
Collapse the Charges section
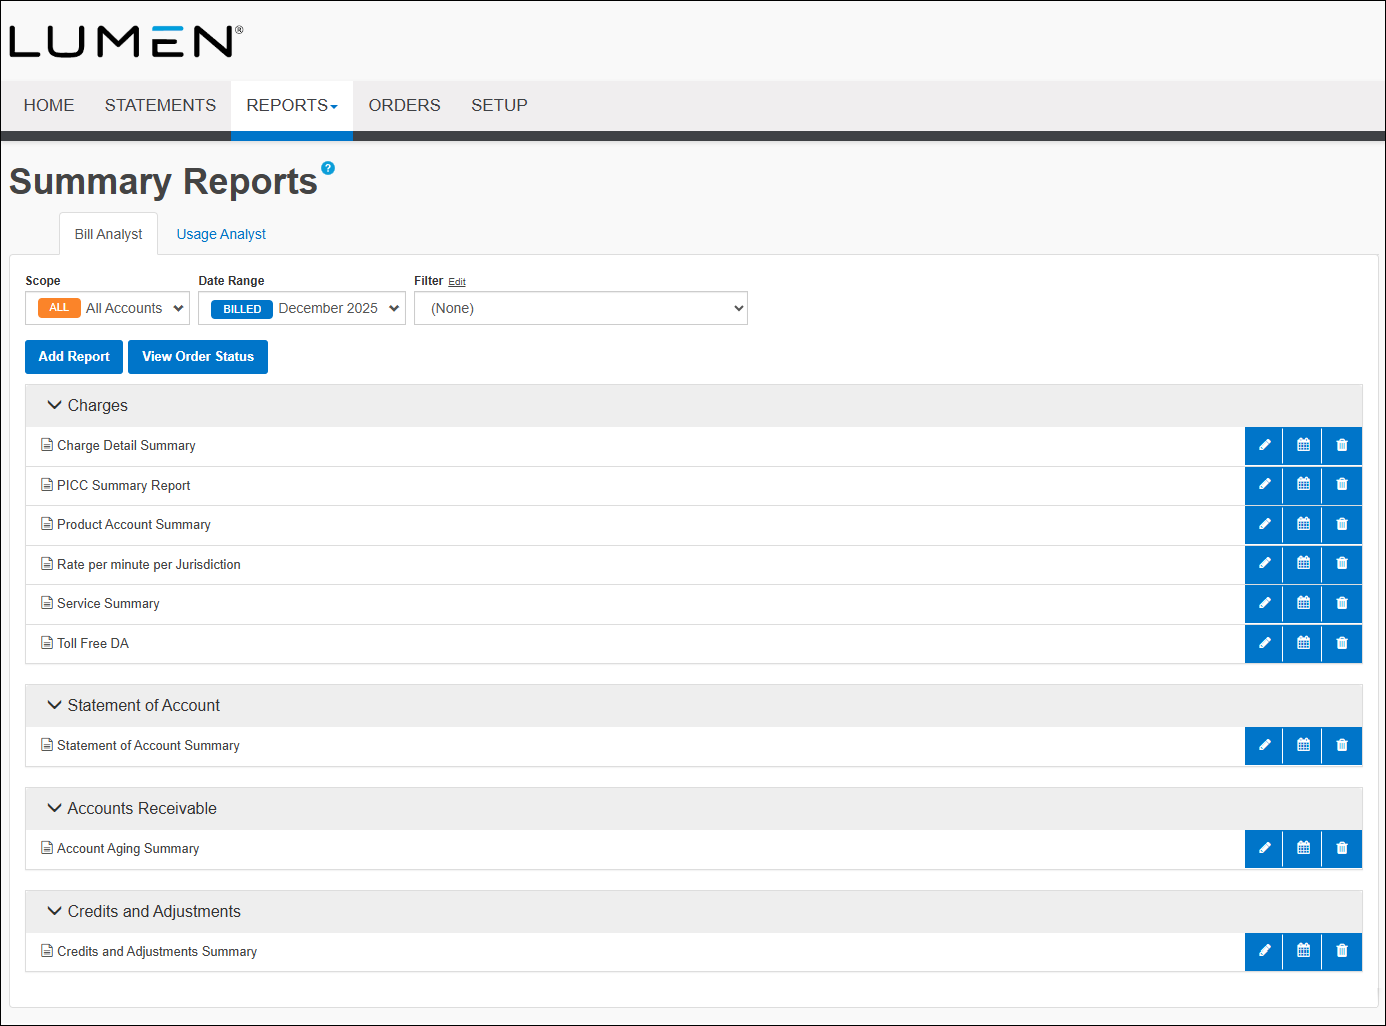(x=55, y=405)
